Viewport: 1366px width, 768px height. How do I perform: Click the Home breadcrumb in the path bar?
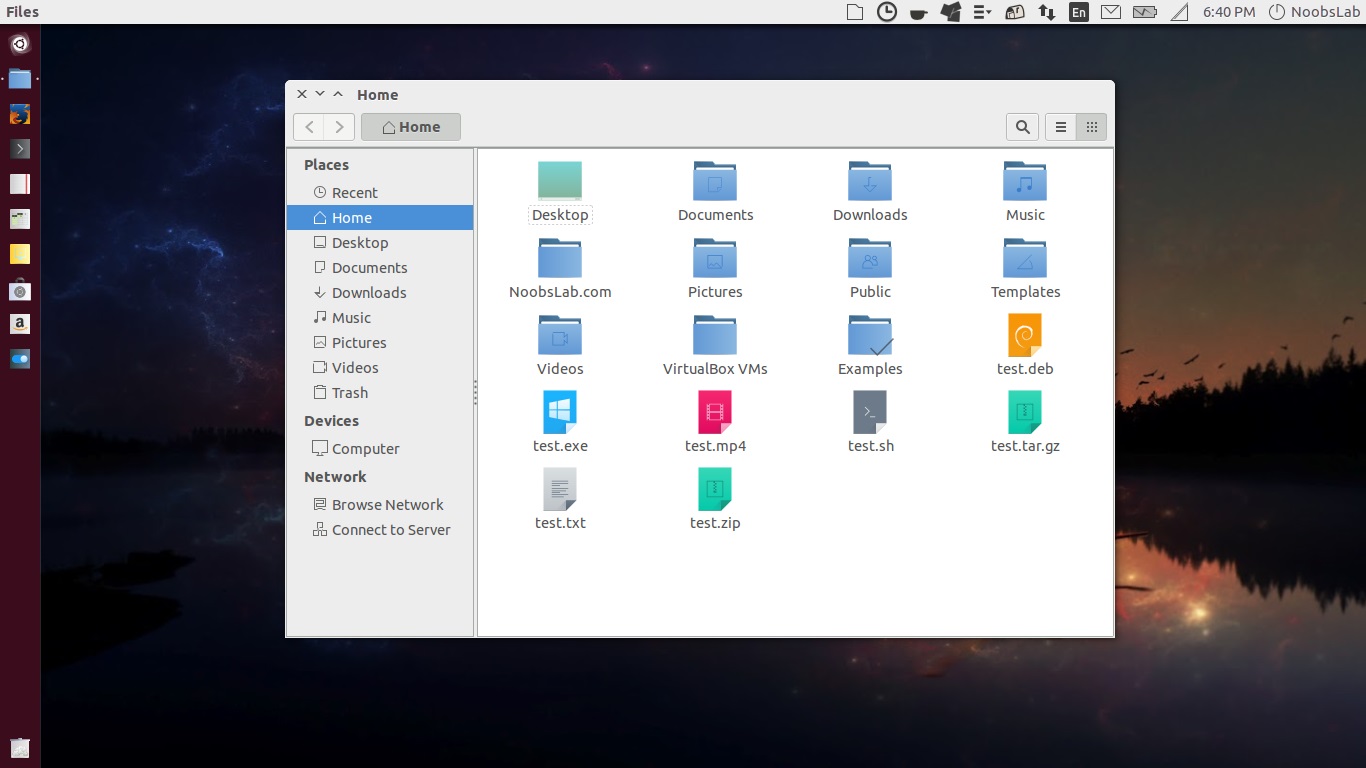(x=410, y=126)
